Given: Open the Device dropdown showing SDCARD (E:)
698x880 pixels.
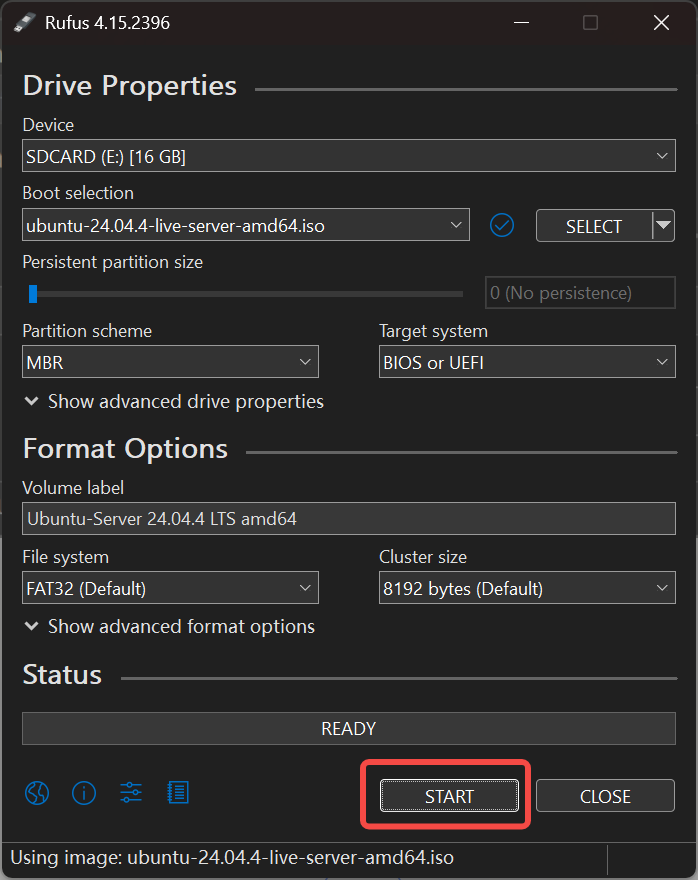Looking at the screenshot, I should click(x=348, y=155).
